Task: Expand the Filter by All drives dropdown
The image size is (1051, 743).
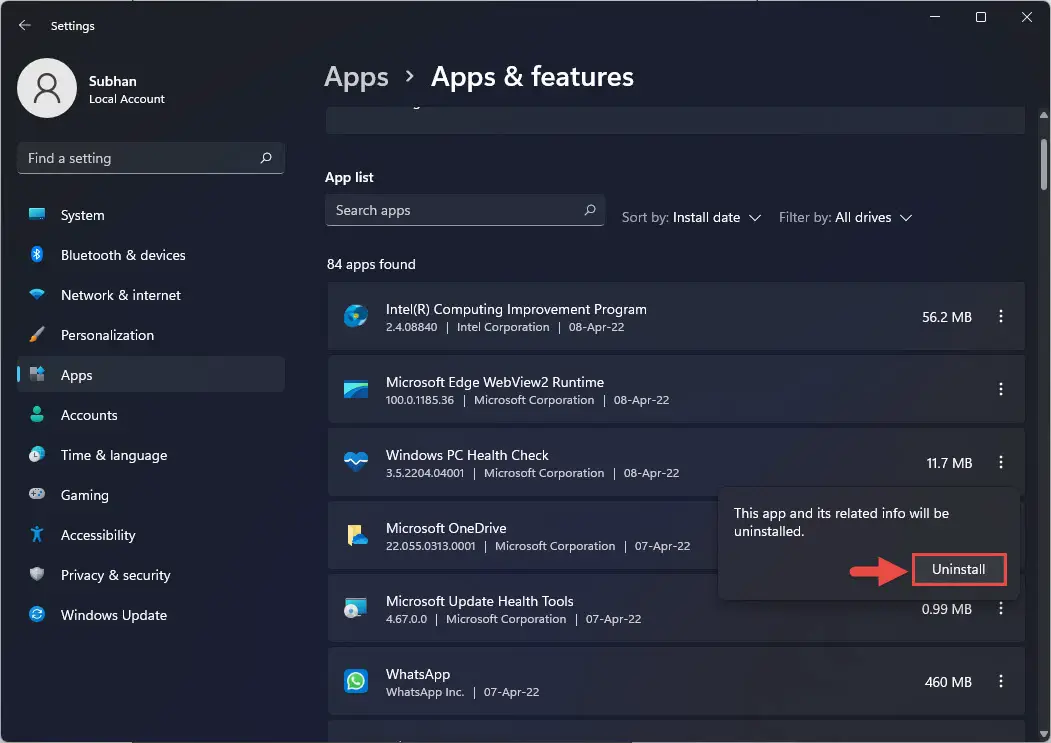Action: pos(845,217)
